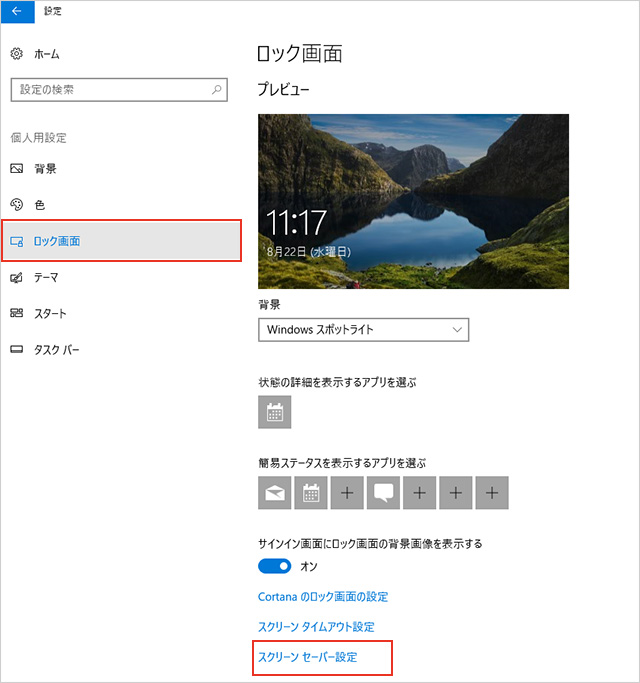Click the 簡易ステータスを表示するアプリを選ぶ label
This screenshot has width=640, height=683.
(342, 463)
